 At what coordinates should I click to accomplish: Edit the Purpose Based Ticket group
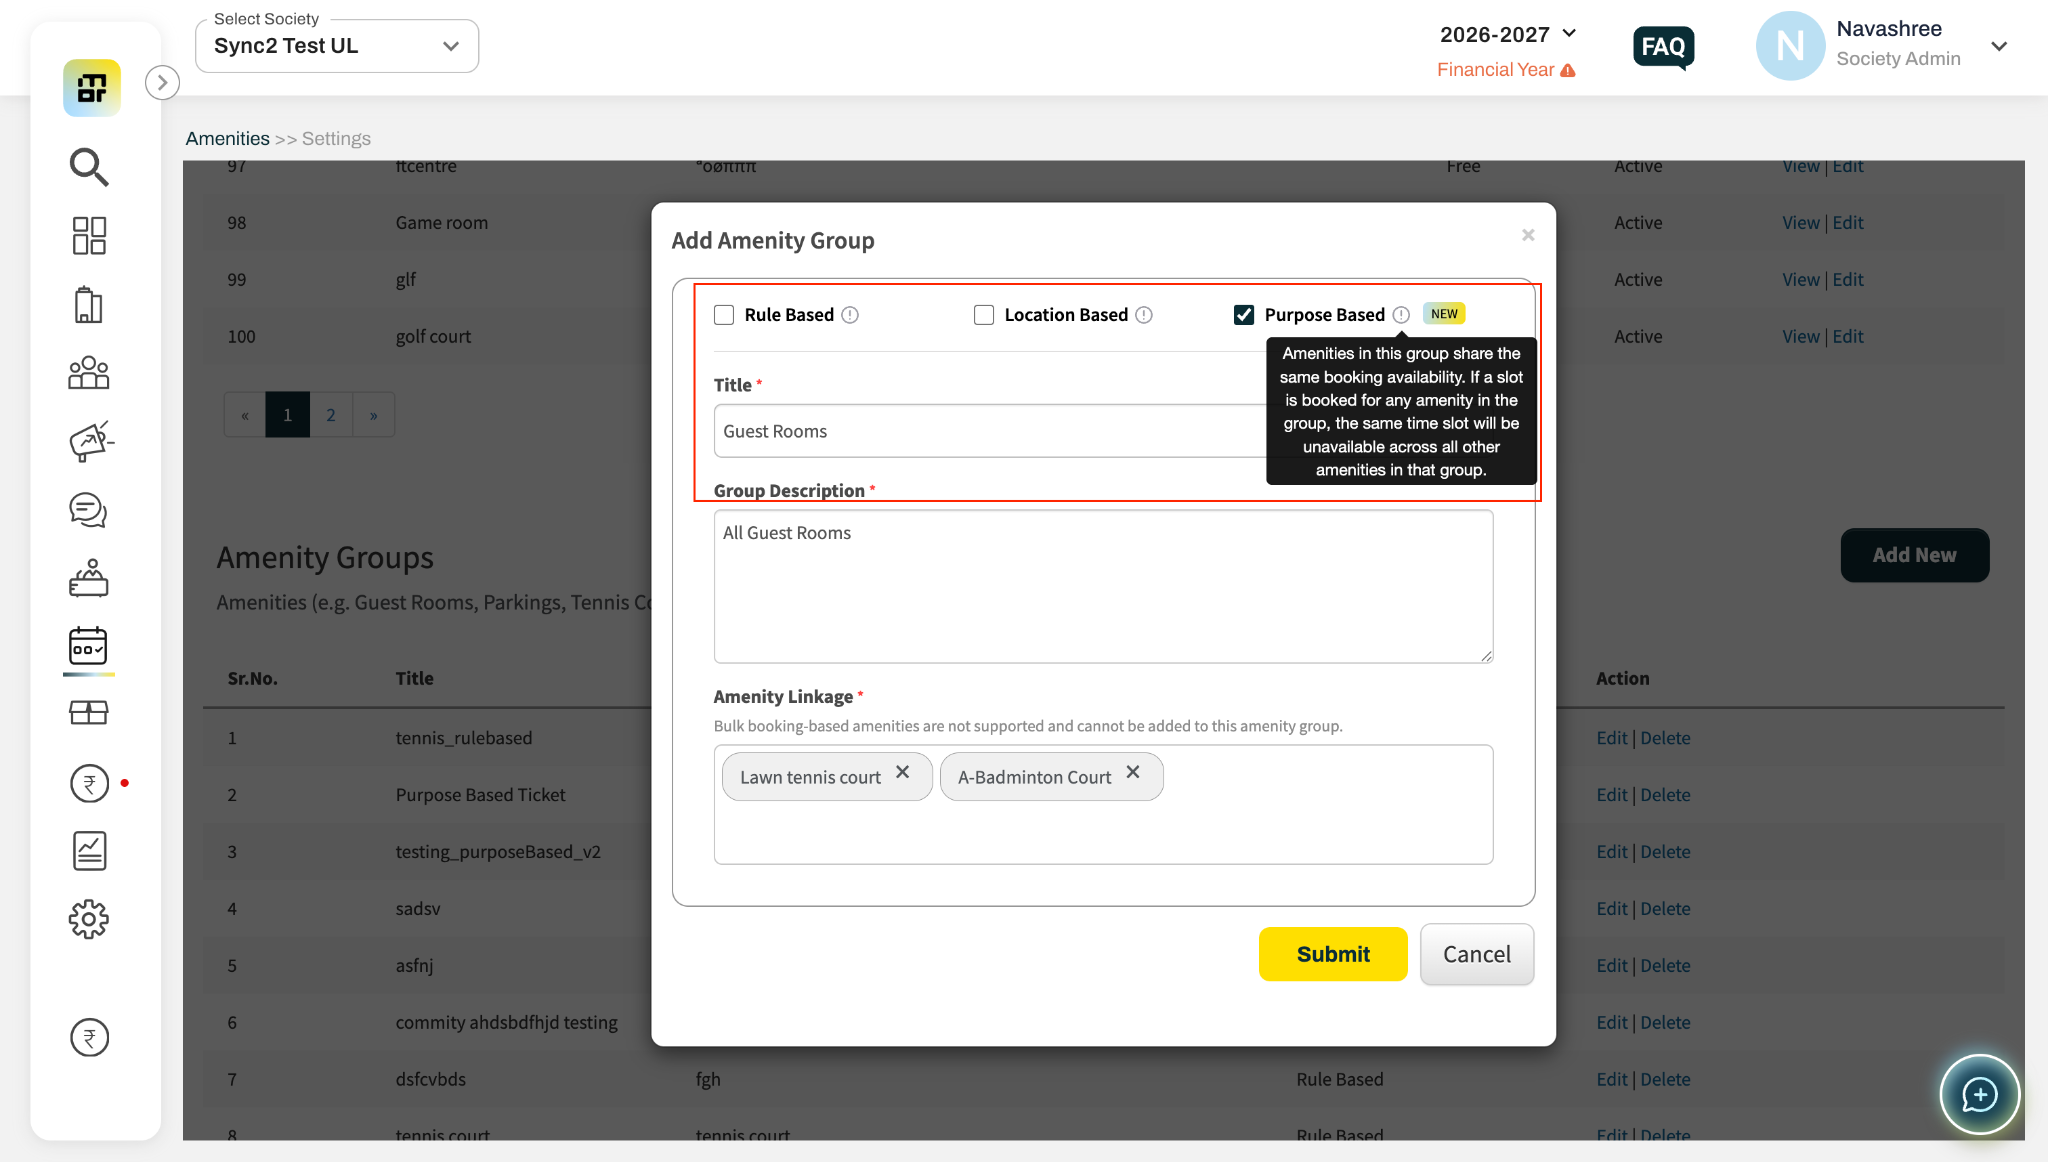click(1612, 795)
